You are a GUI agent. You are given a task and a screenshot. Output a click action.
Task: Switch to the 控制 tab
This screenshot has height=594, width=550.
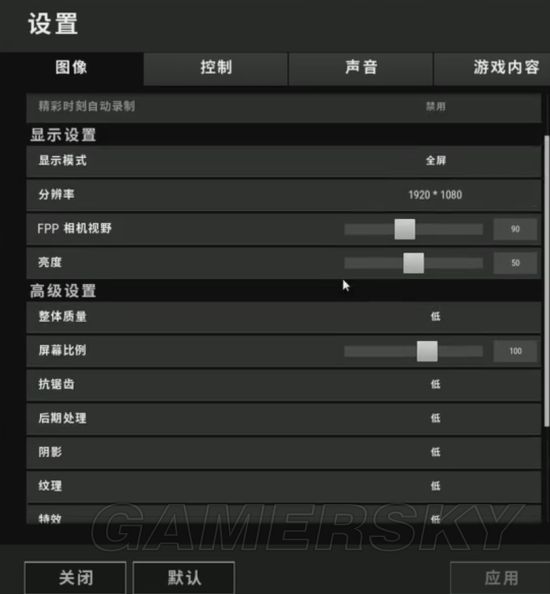point(216,69)
